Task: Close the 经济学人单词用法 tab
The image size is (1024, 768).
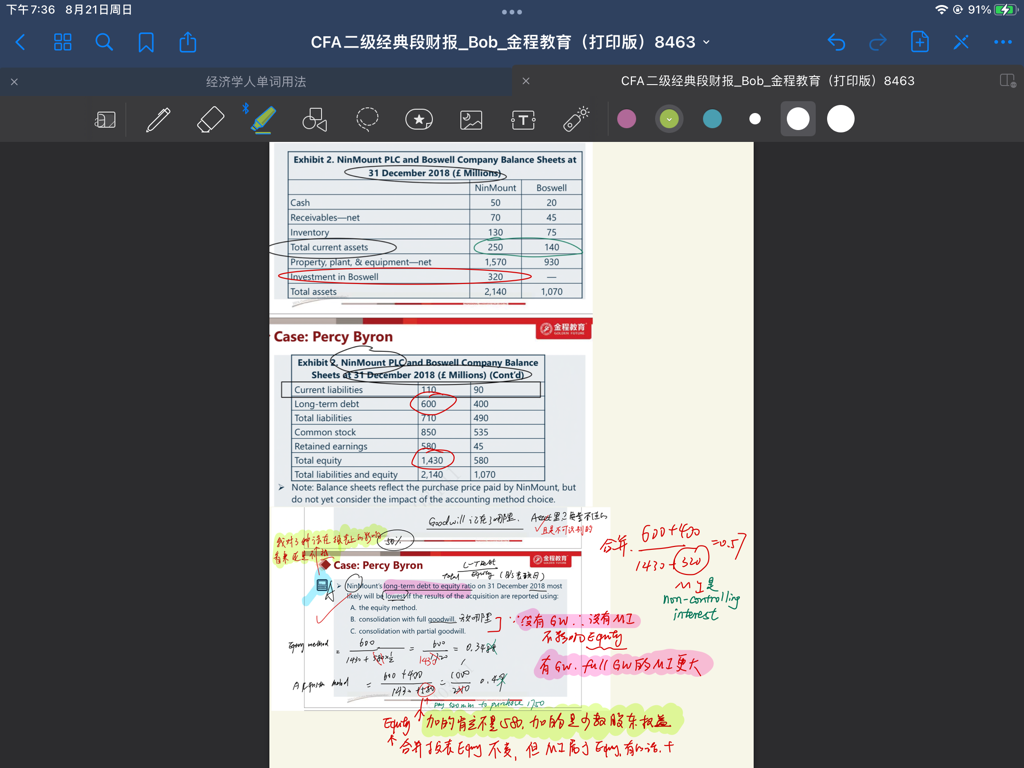Action: click(14, 82)
